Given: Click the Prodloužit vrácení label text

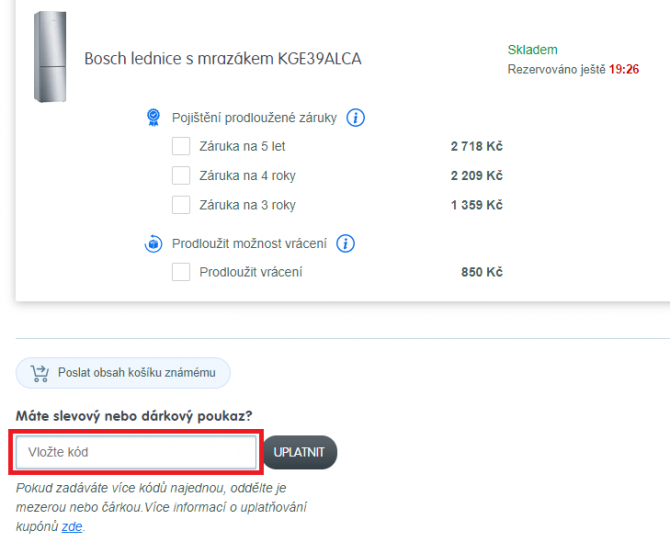Looking at the screenshot, I should point(251,272).
